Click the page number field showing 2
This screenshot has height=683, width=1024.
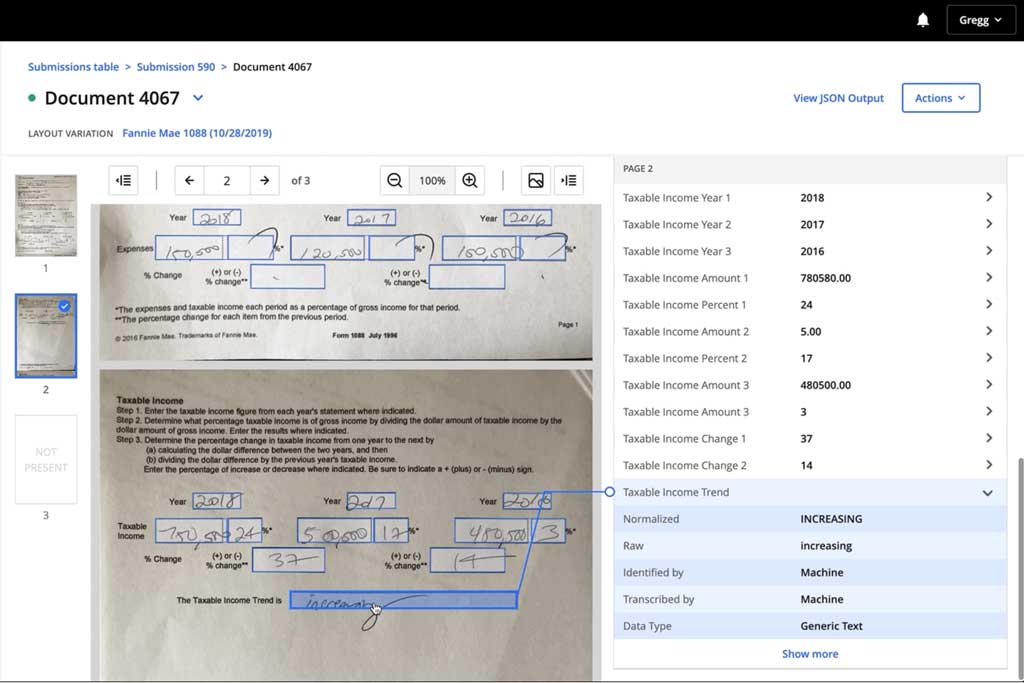point(227,180)
